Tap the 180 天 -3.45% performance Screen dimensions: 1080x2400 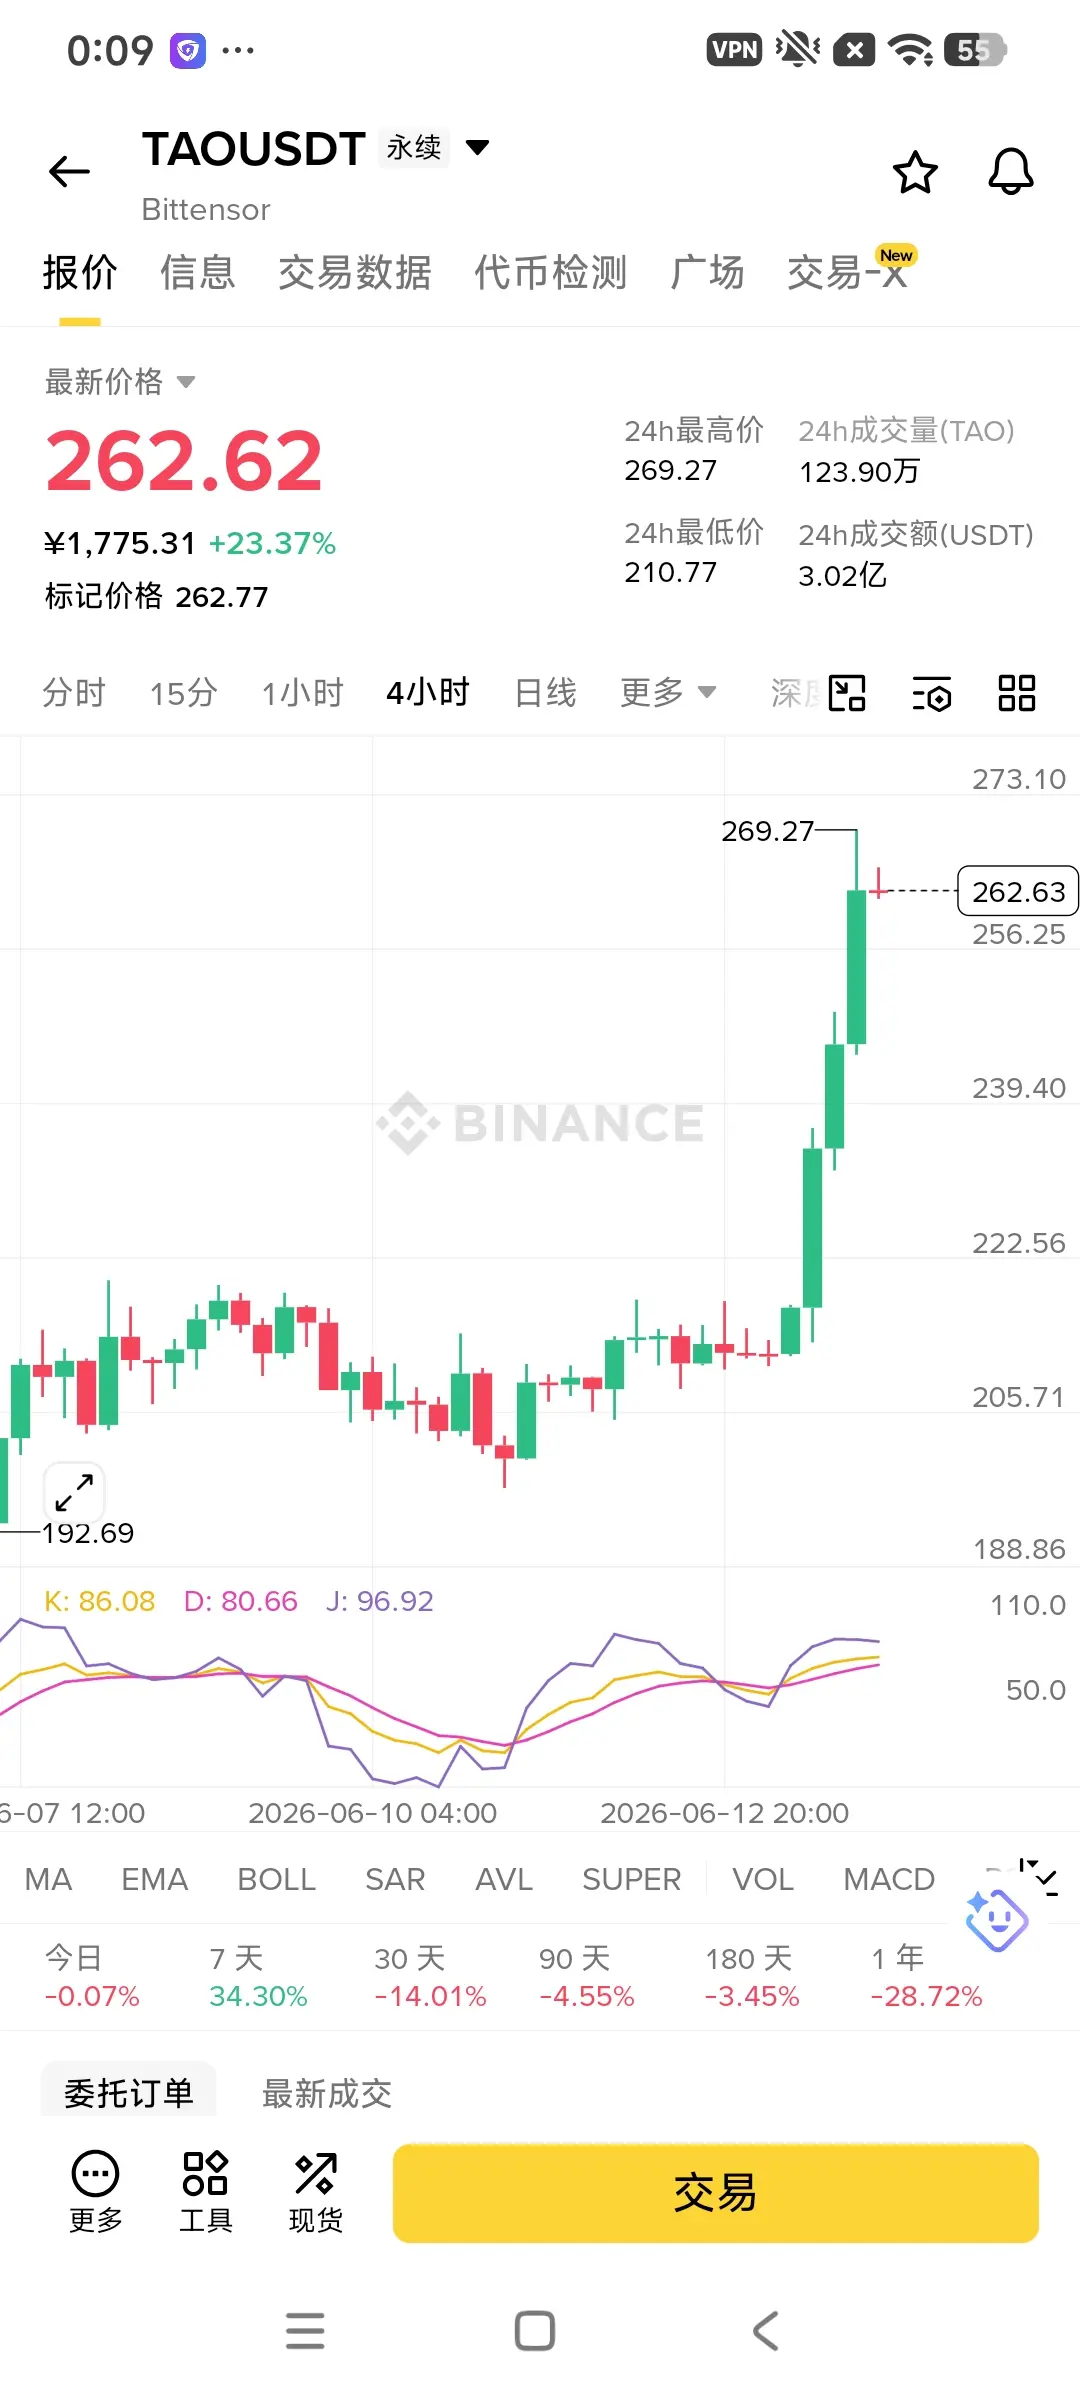click(752, 1976)
